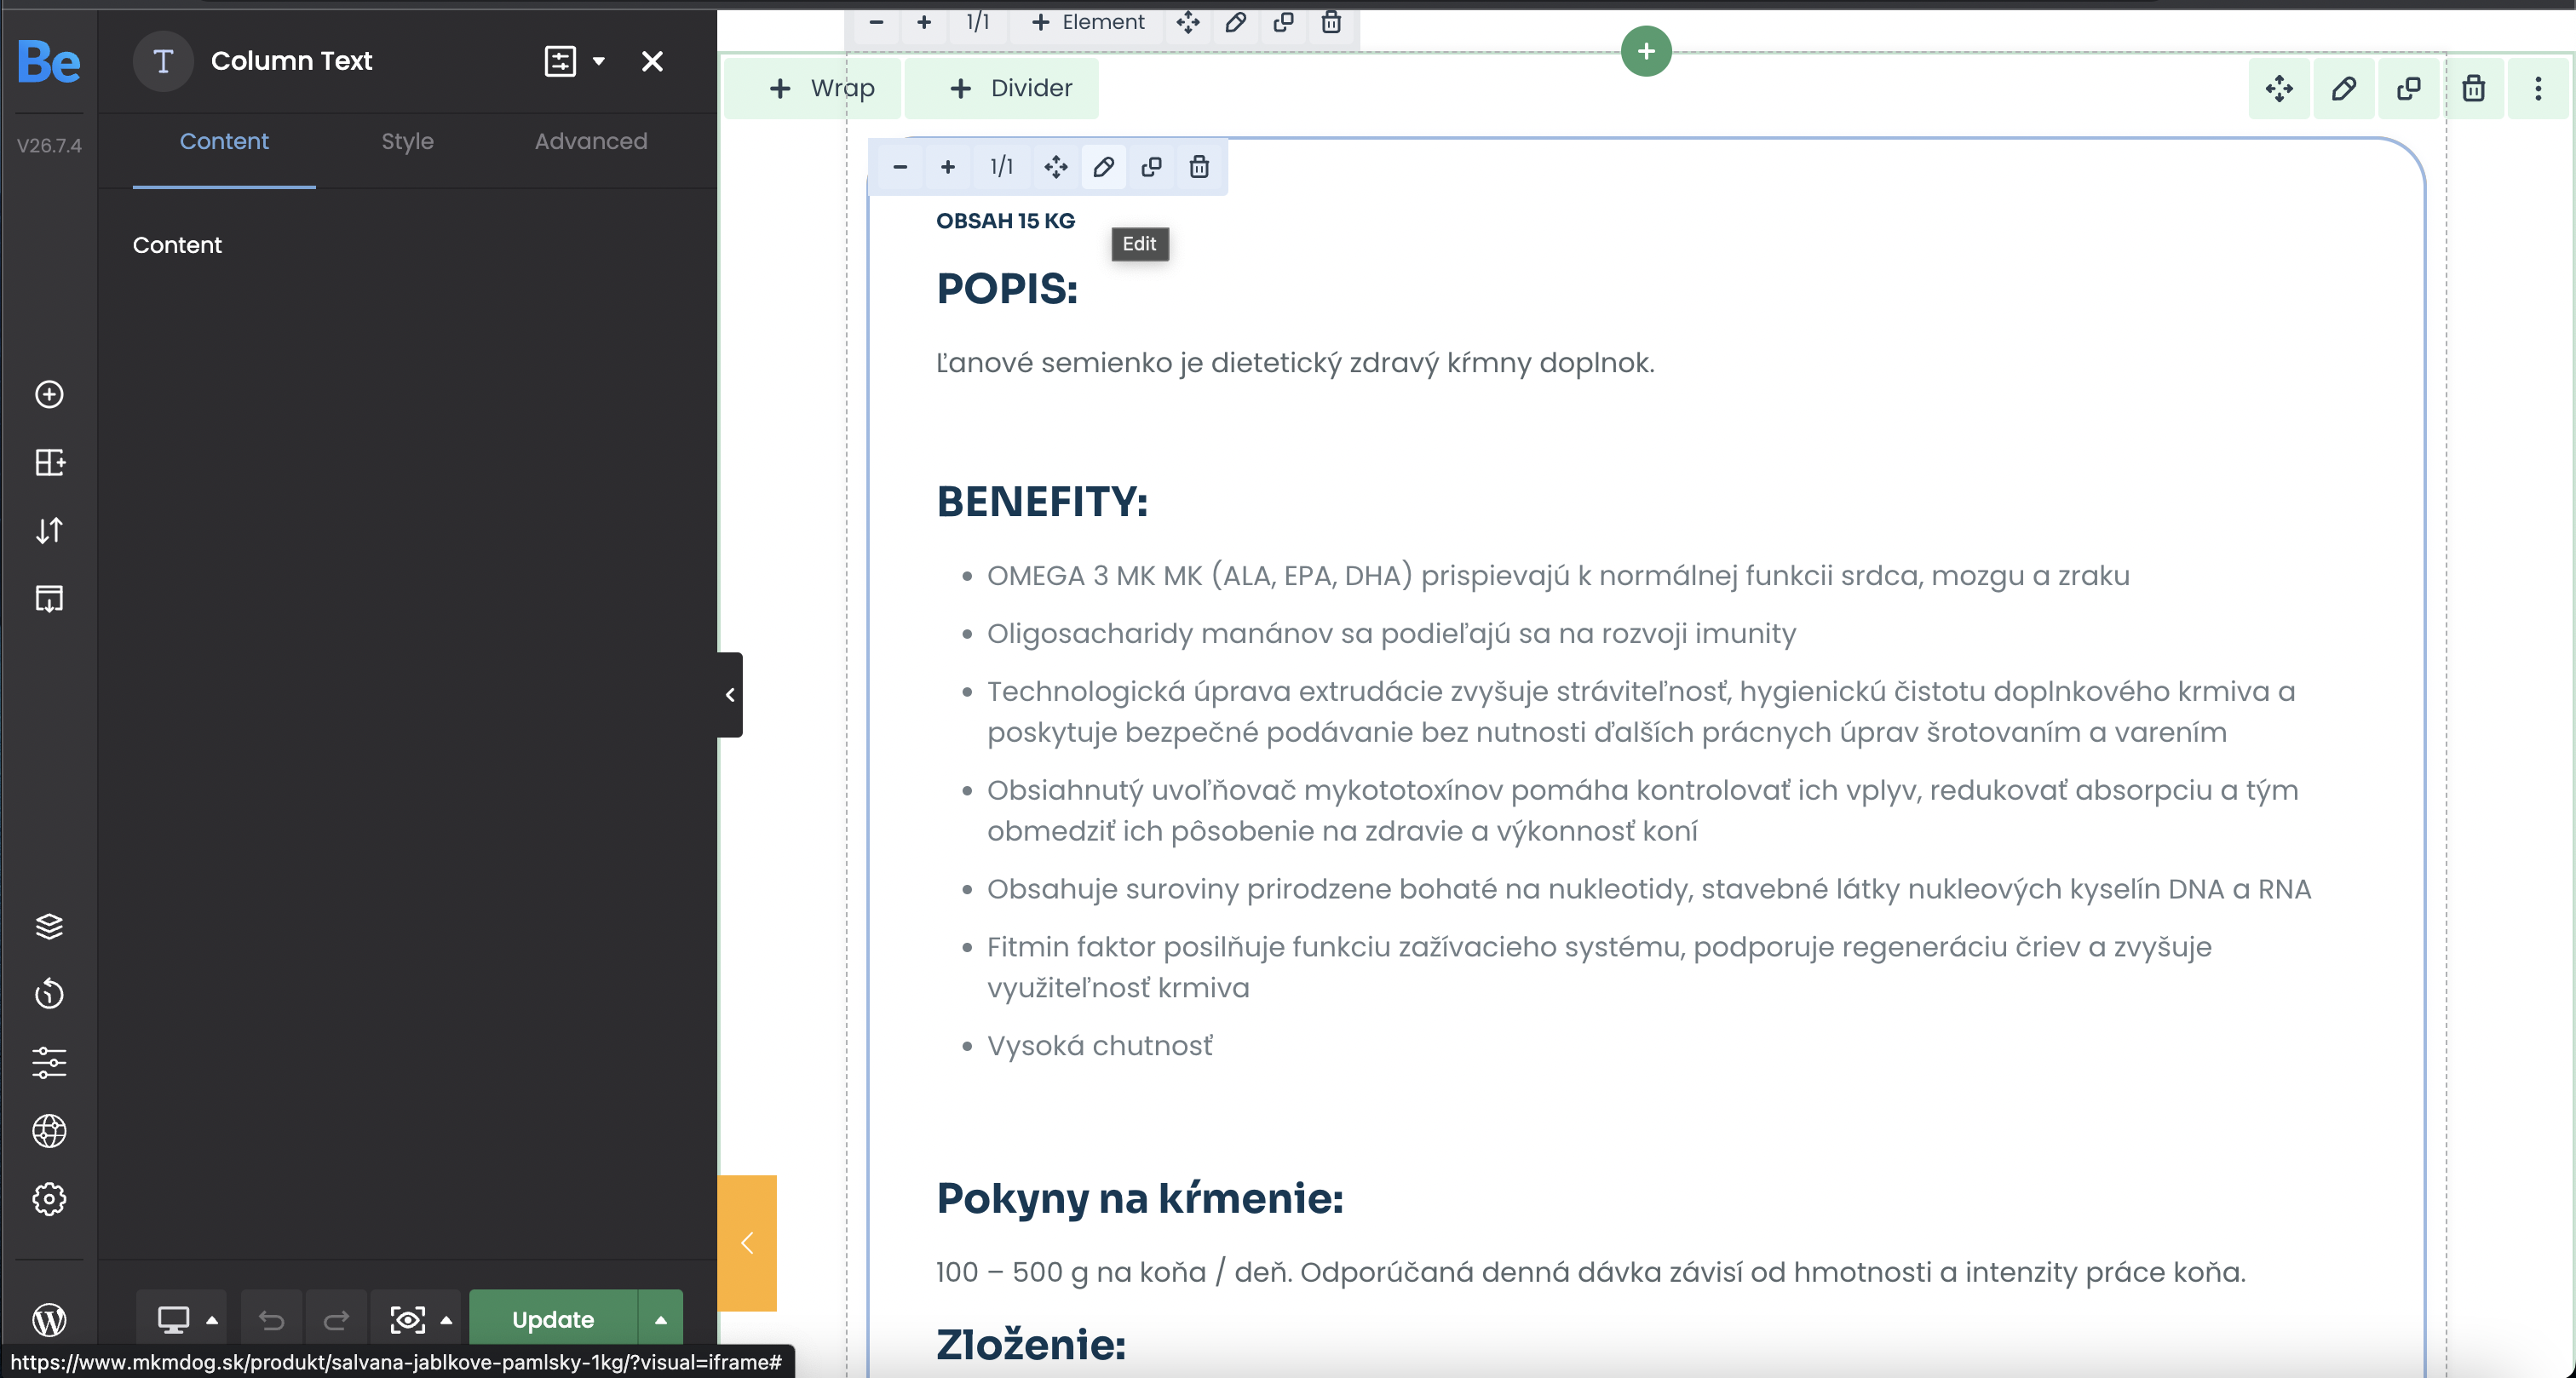Click the top wrap edit pencil icon
The height and width of the screenshot is (1378, 2576).
(x=1235, y=22)
